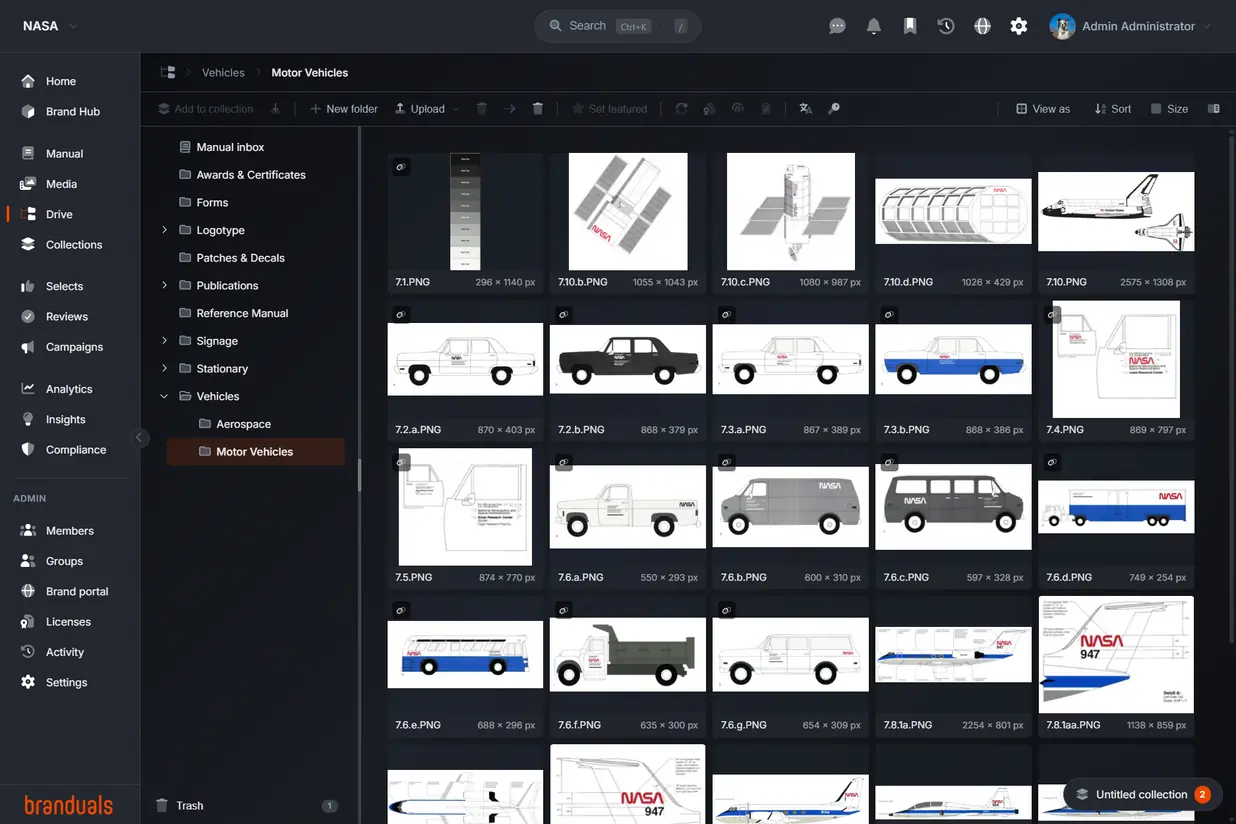Open the chat messages icon

[838, 27]
